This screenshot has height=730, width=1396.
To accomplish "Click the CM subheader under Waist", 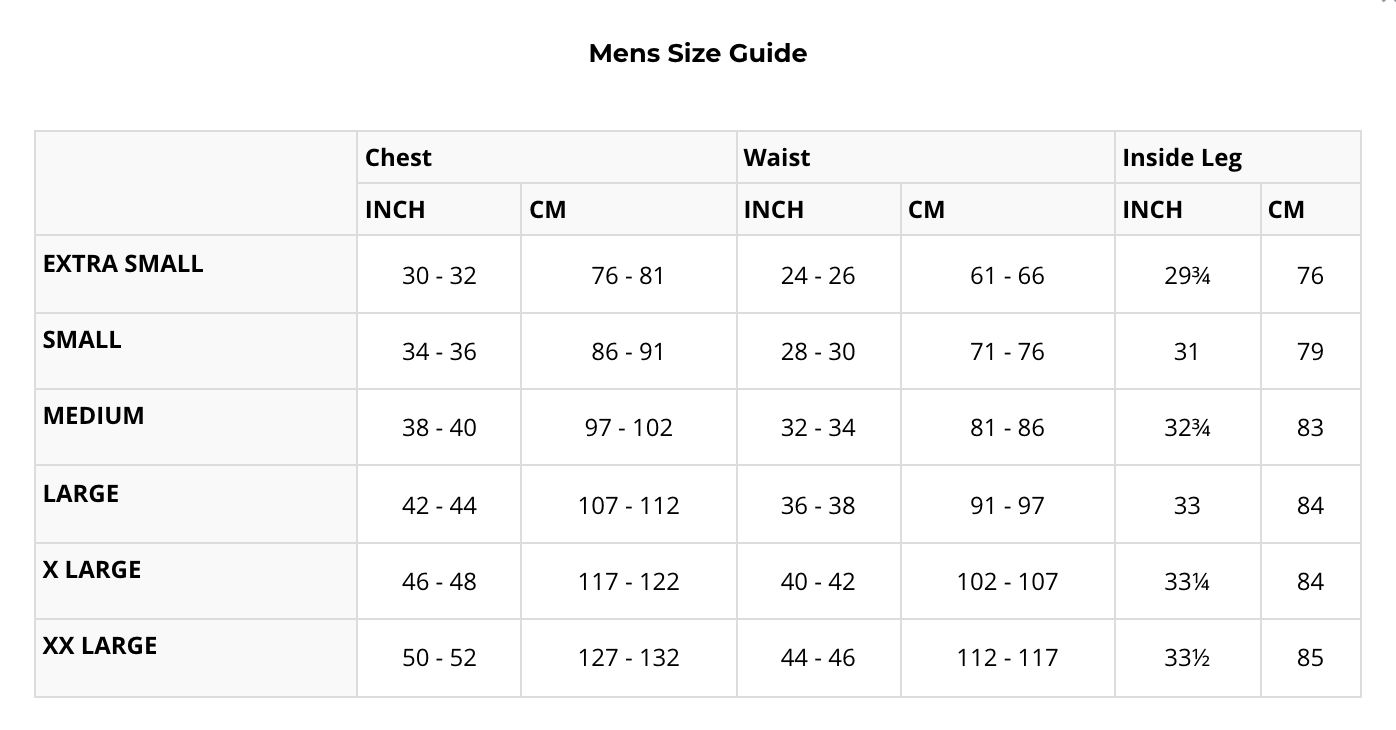I will tap(926, 210).
